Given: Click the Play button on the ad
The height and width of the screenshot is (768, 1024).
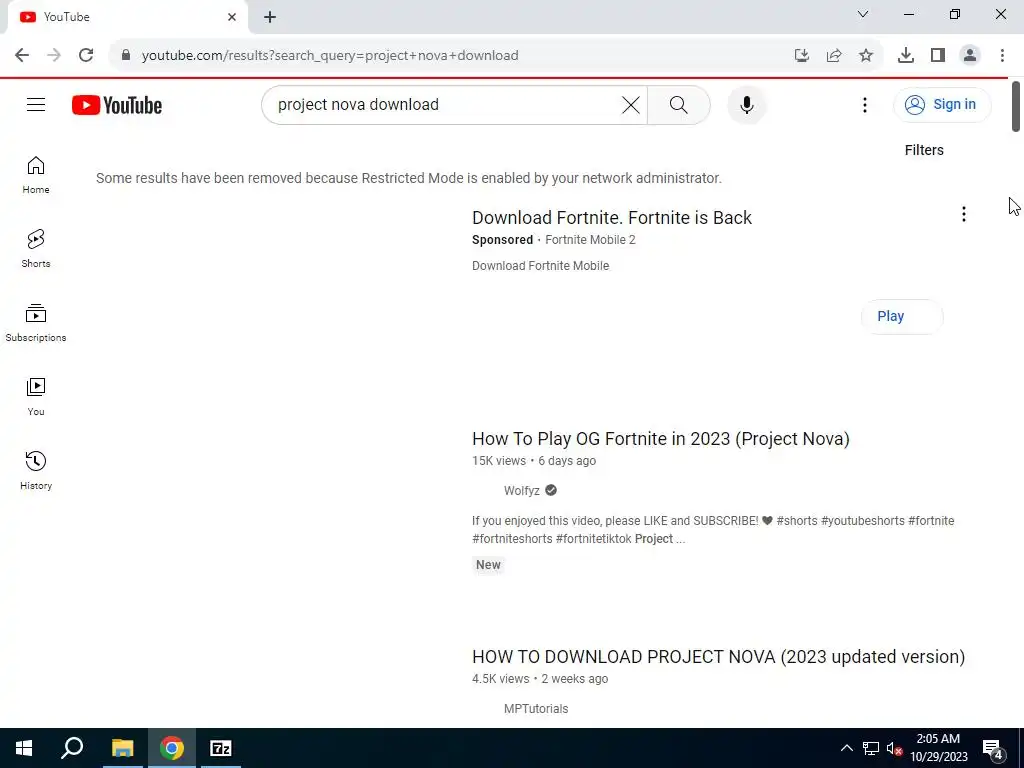Looking at the screenshot, I should tap(901, 317).
